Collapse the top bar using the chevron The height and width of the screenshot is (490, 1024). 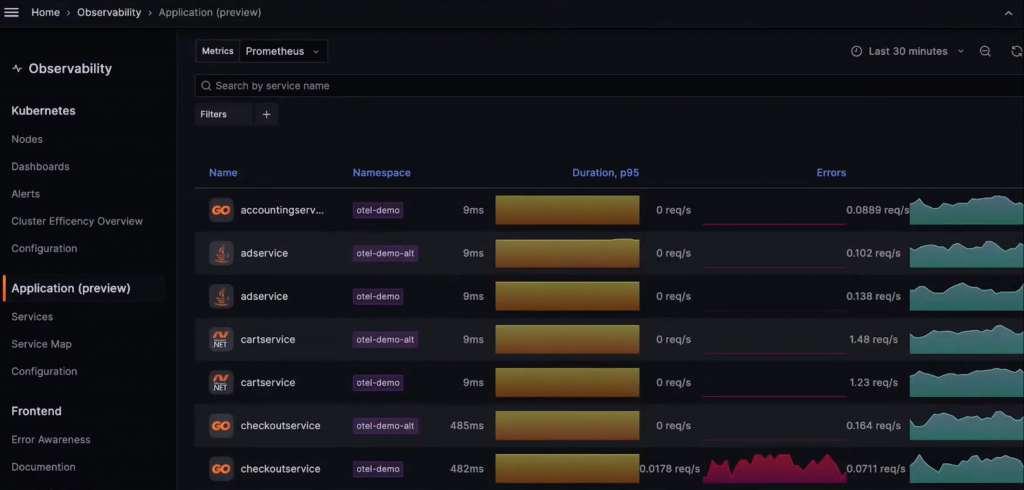[1008, 13]
